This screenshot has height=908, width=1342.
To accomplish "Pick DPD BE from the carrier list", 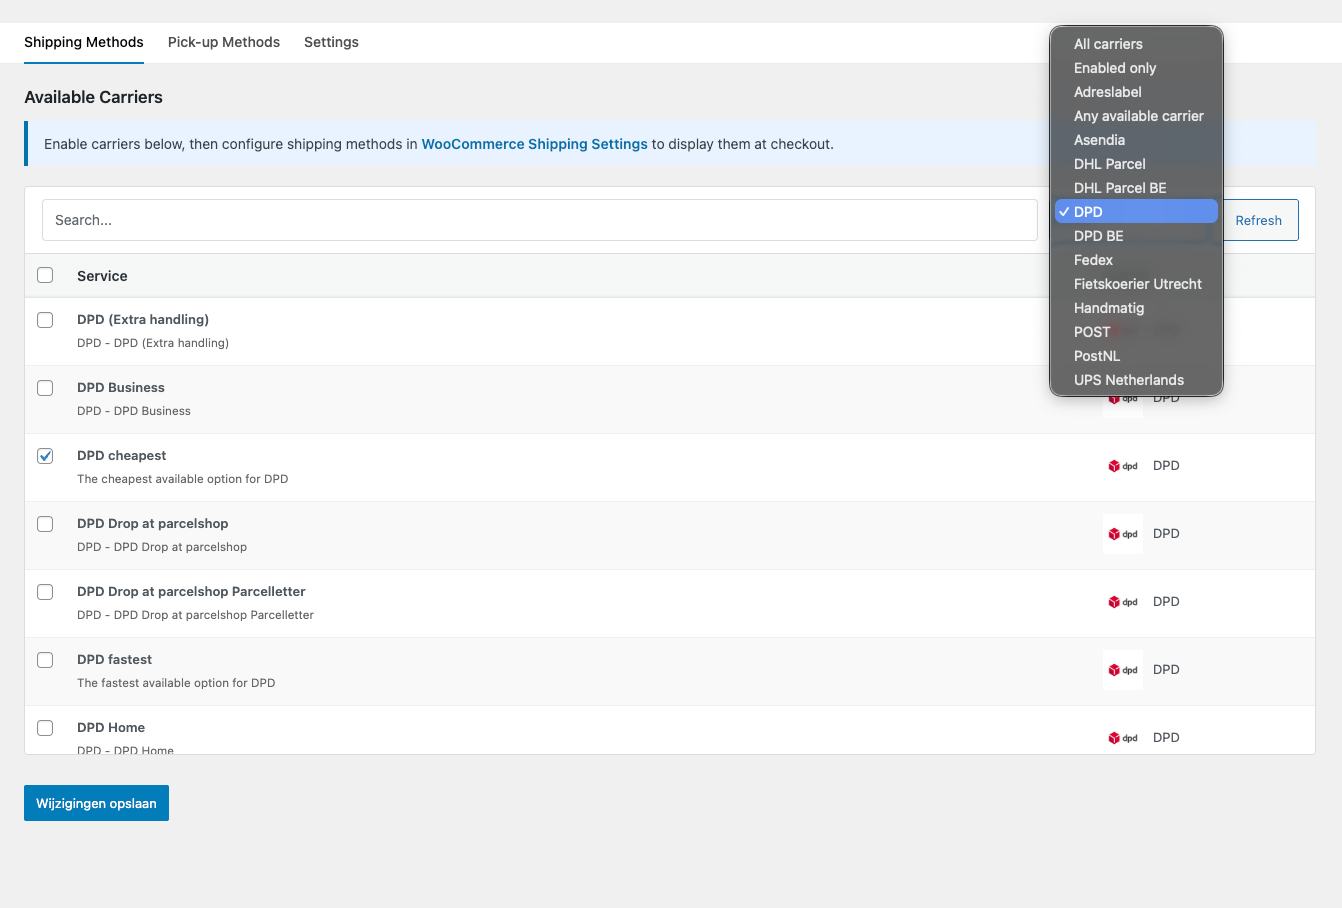I will pyautogui.click(x=1136, y=236).
